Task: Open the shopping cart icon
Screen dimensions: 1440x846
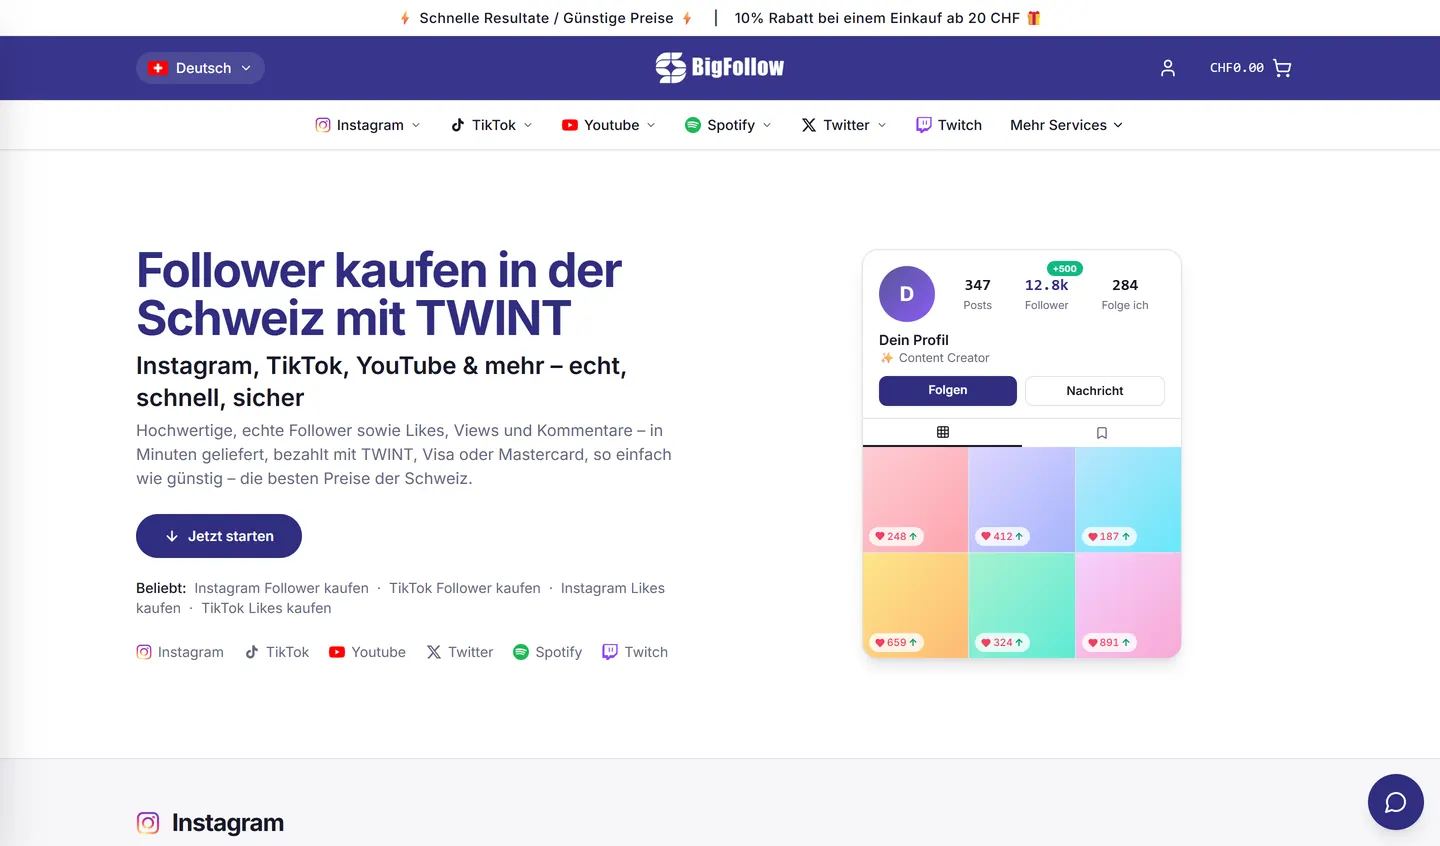Action: [x=1282, y=68]
